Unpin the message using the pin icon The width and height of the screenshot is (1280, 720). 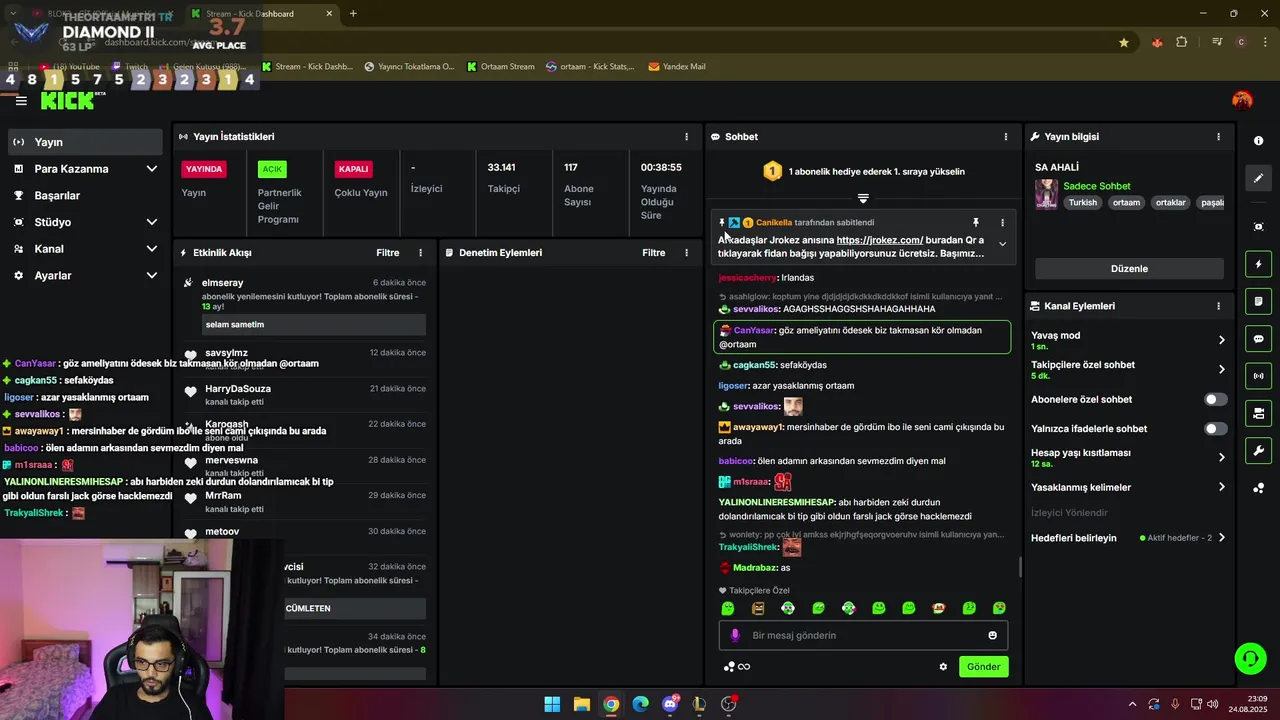976,222
